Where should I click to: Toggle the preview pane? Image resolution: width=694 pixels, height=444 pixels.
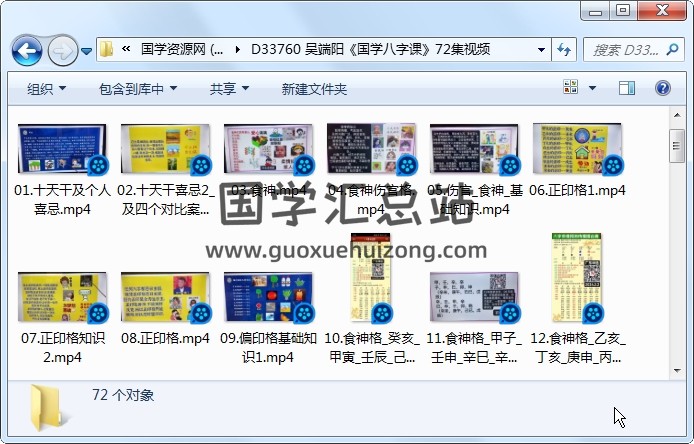click(626, 88)
